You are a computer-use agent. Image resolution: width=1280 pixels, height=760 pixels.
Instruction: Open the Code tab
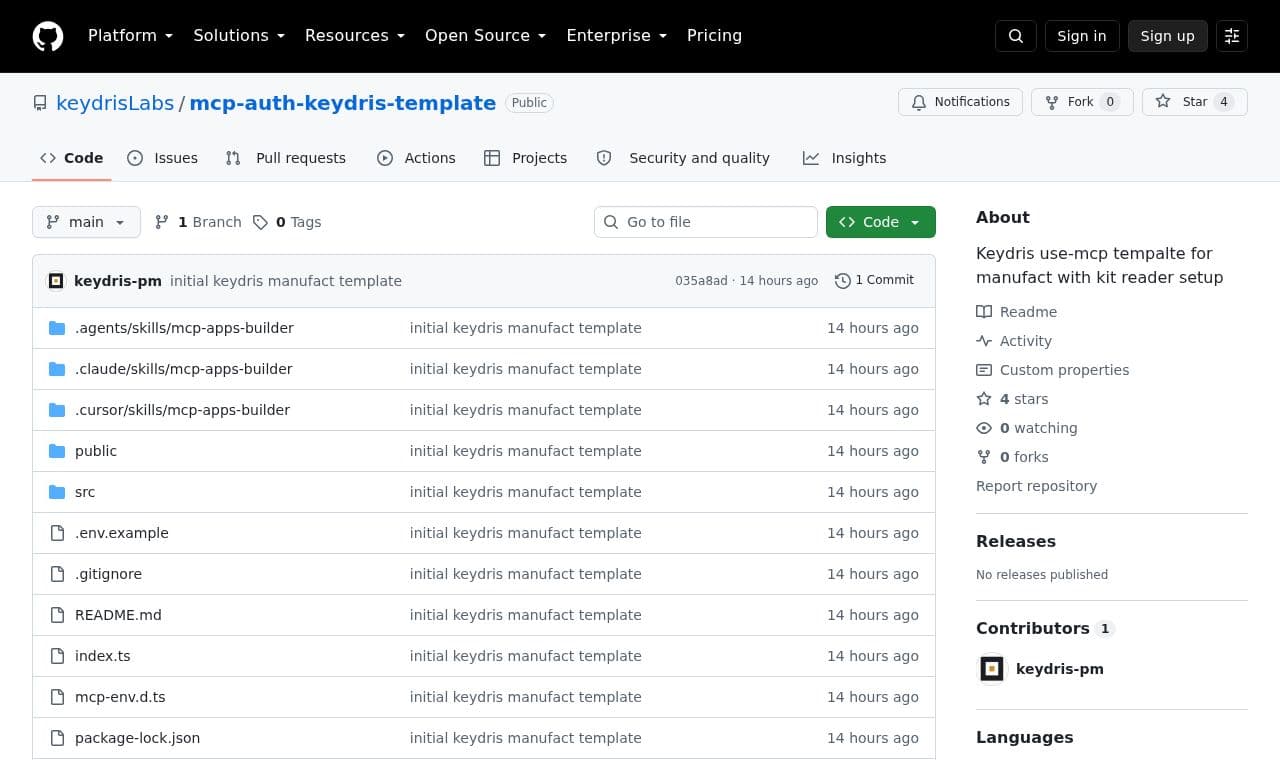click(72, 158)
